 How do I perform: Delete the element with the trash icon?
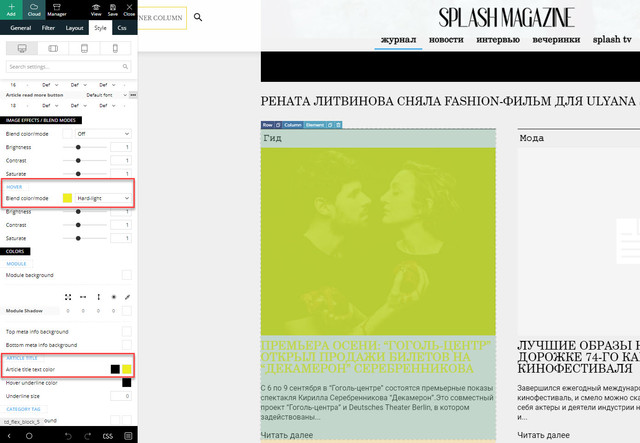click(338, 125)
